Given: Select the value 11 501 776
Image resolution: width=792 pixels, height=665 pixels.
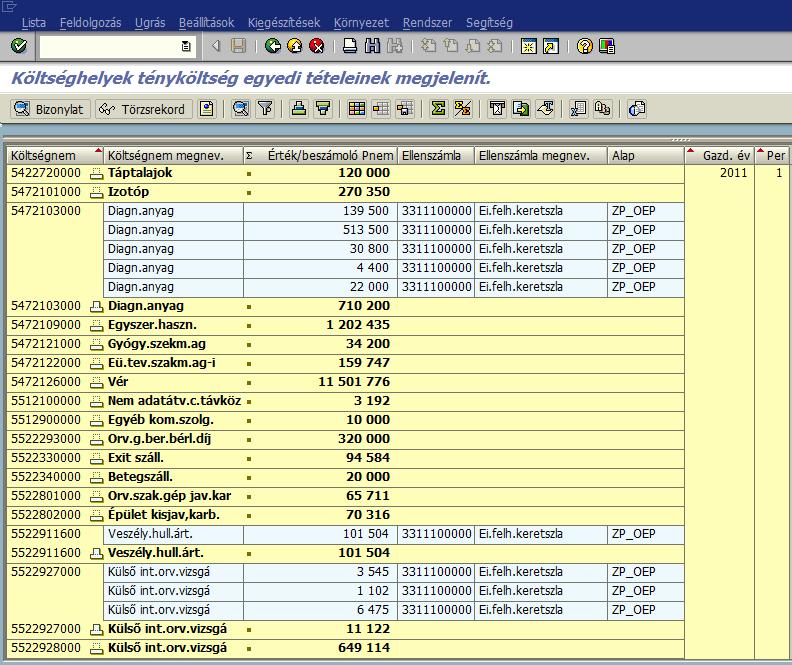Looking at the screenshot, I should click(354, 382).
